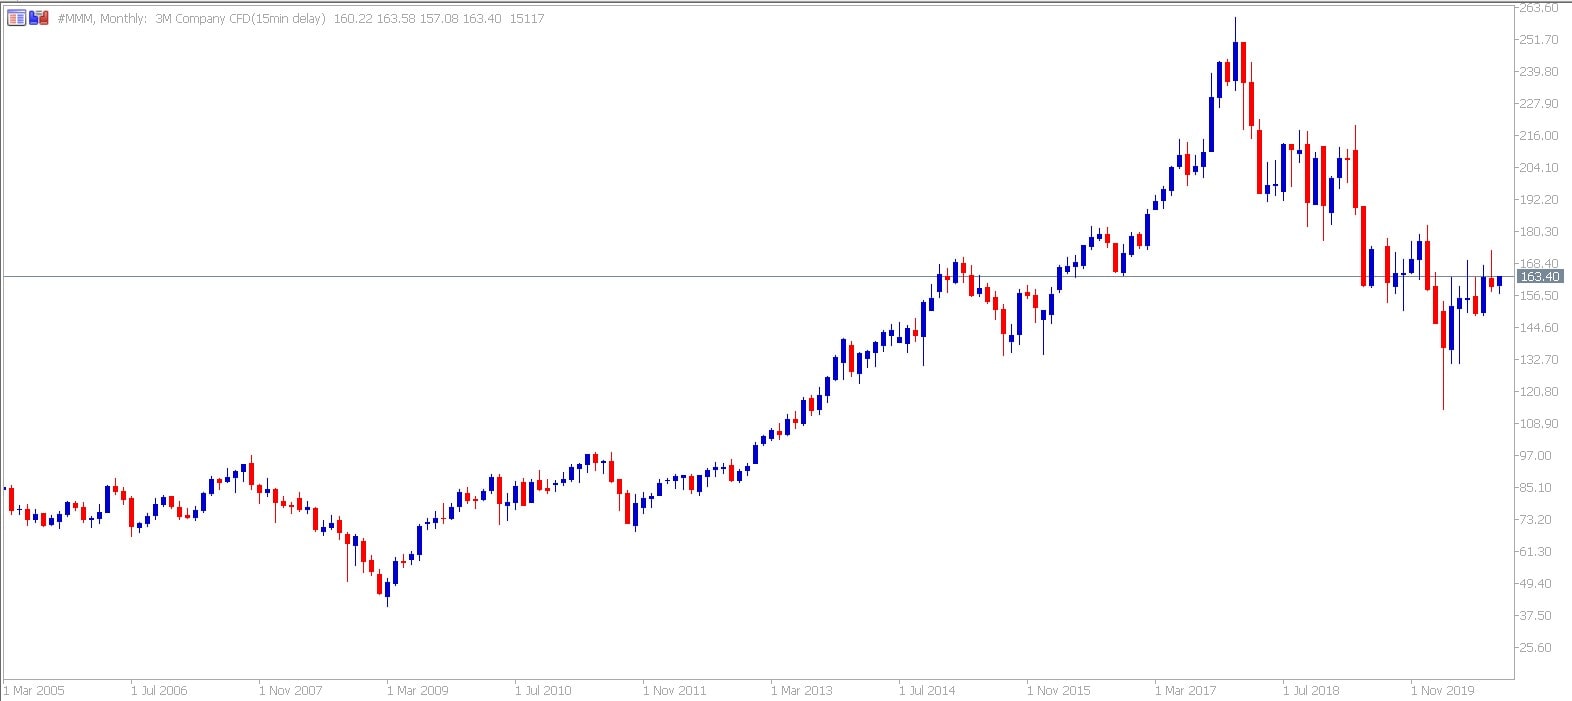Click the 1 Mar 2005 date label
Image resolution: width=1572 pixels, height=701 pixels.
(x=35, y=690)
